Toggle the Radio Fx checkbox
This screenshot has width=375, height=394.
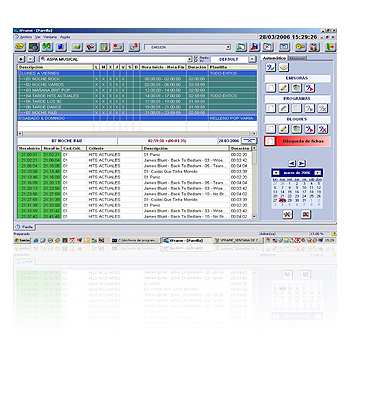coord(196,59)
